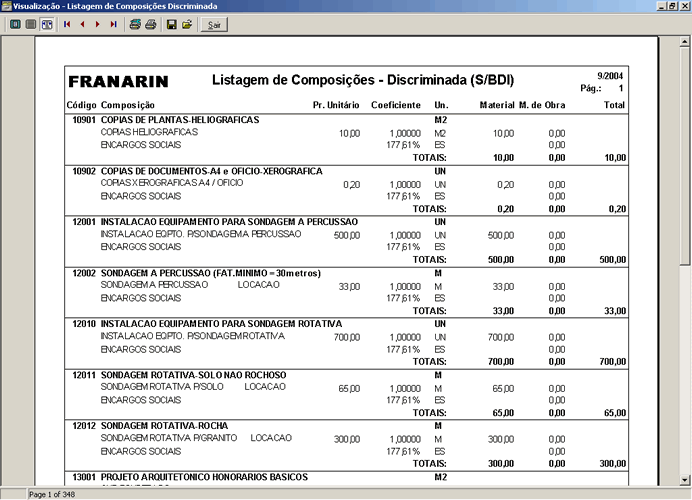Open a saved report with the folder icon
This screenshot has width=692, height=500.
187,24
